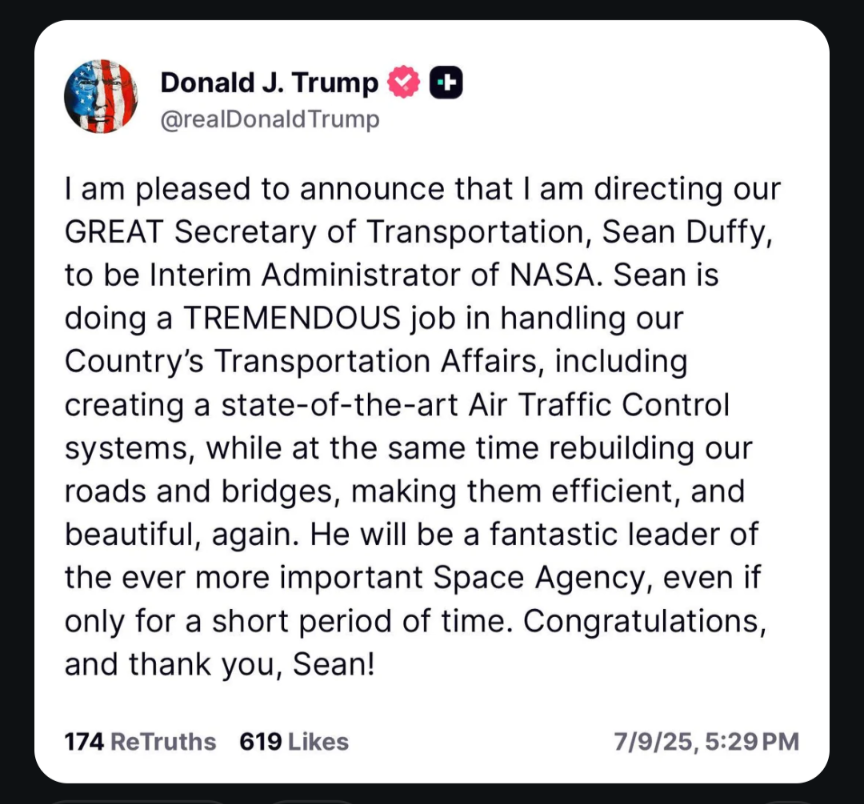Open the @realDonaldTrump handle link
This screenshot has width=864, height=804.
pos(270,119)
